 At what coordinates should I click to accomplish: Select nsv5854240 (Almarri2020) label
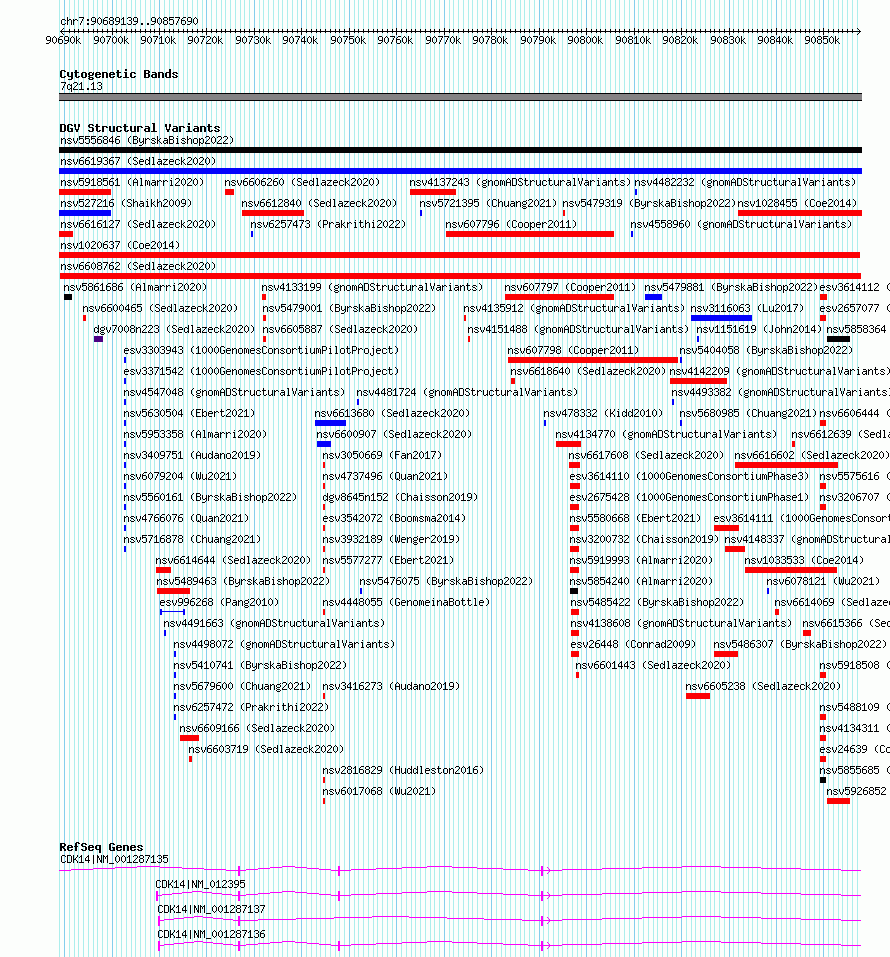(x=641, y=581)
